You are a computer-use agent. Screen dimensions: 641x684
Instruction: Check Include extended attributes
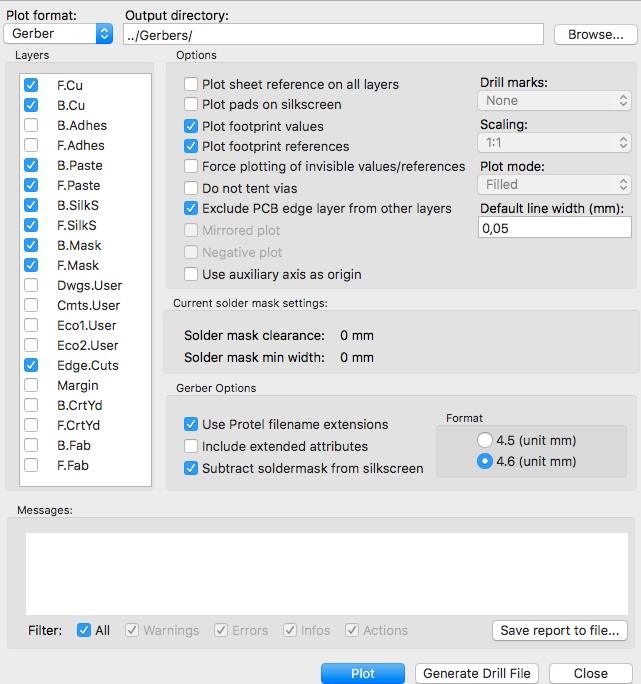point(191,446)
